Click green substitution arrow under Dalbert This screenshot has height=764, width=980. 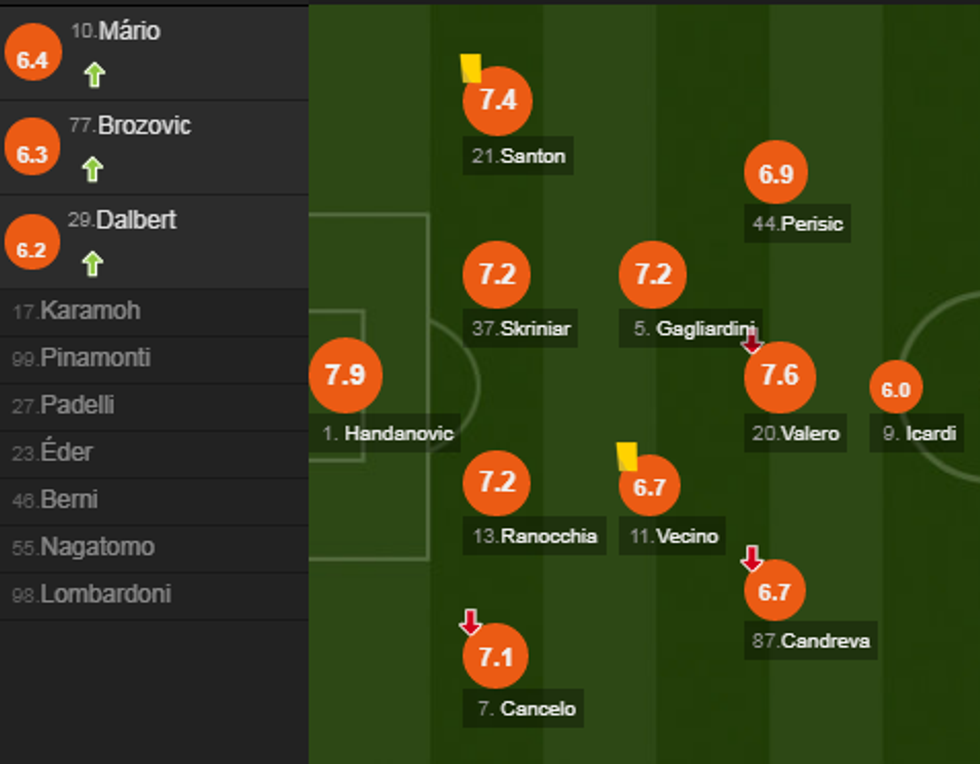[x=93, y=263]
